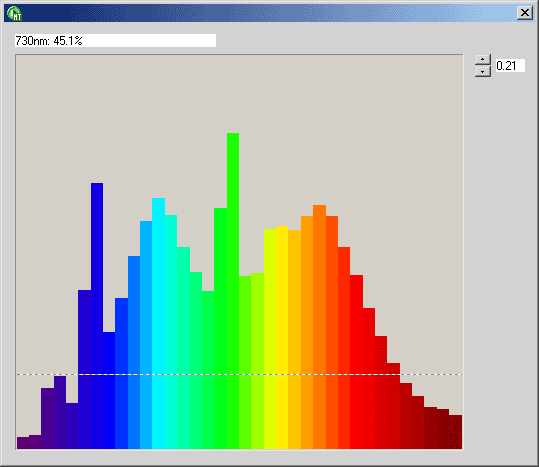Click the green HT application icon in title bar

point(14,14)
